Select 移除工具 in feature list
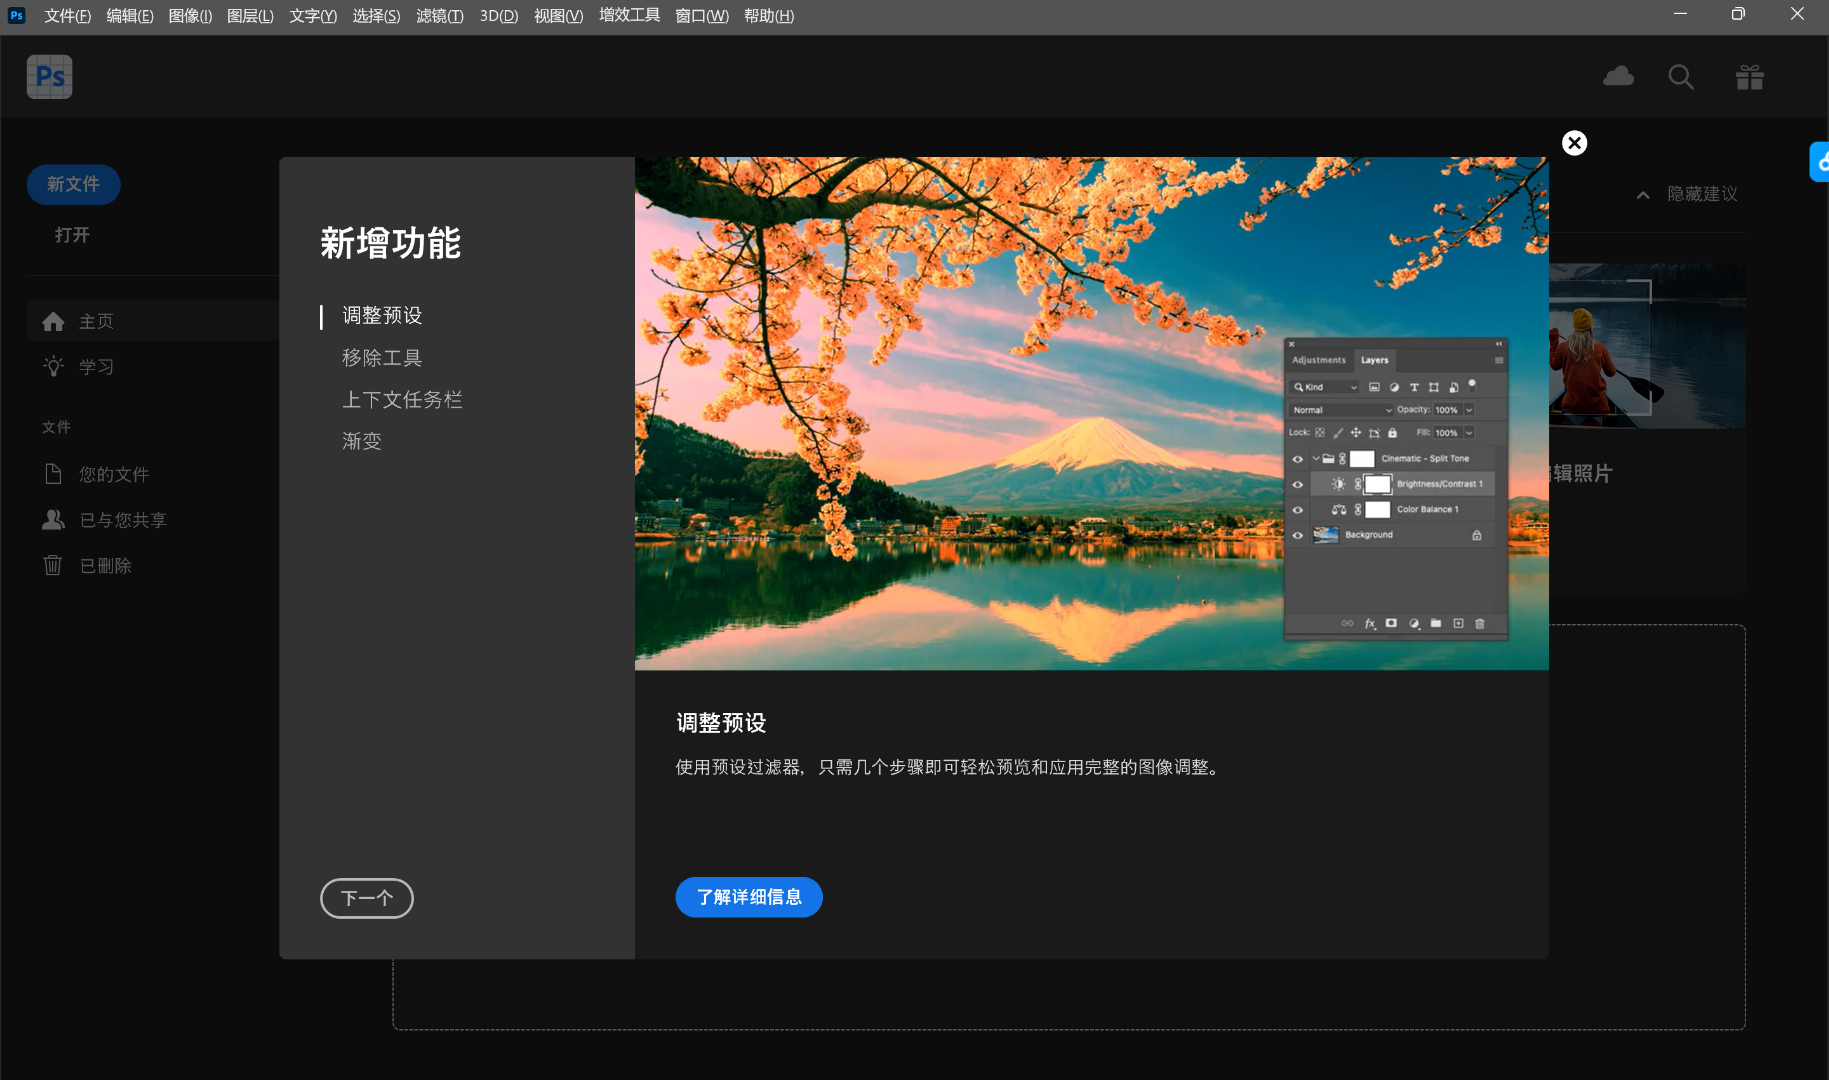1829x1080 pixels. pos(382,358)
